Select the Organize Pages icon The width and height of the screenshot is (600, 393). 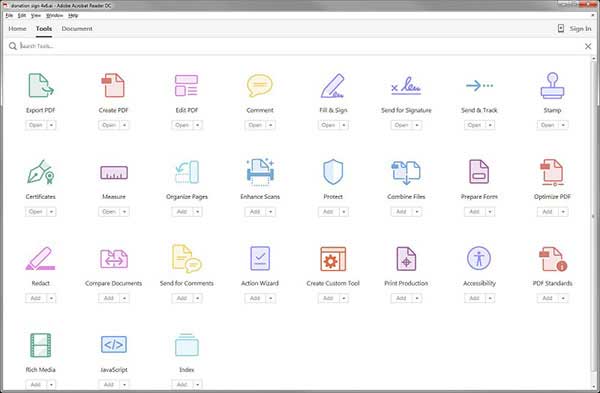point(187,172)
